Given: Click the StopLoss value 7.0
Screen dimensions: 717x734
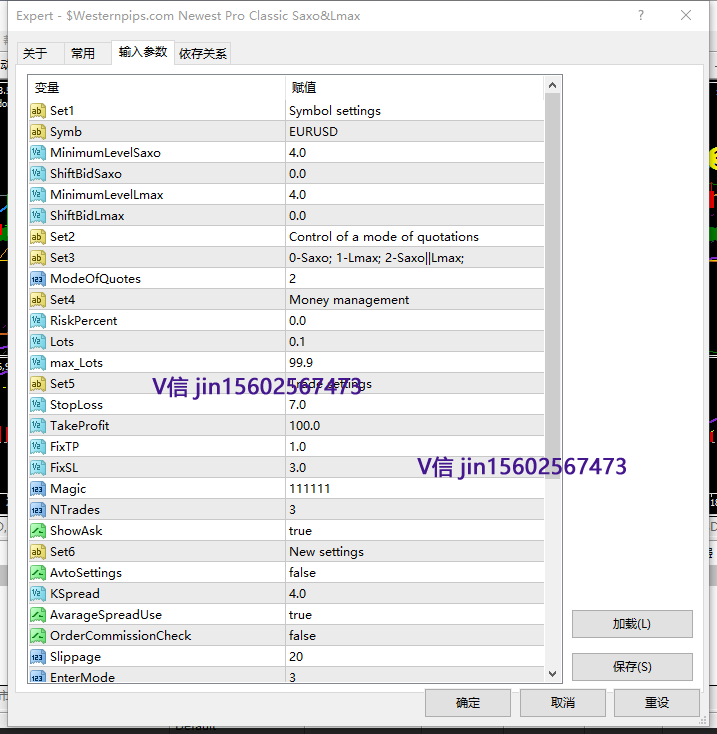Looking at the screenshot, I should [x=297, y=405].
